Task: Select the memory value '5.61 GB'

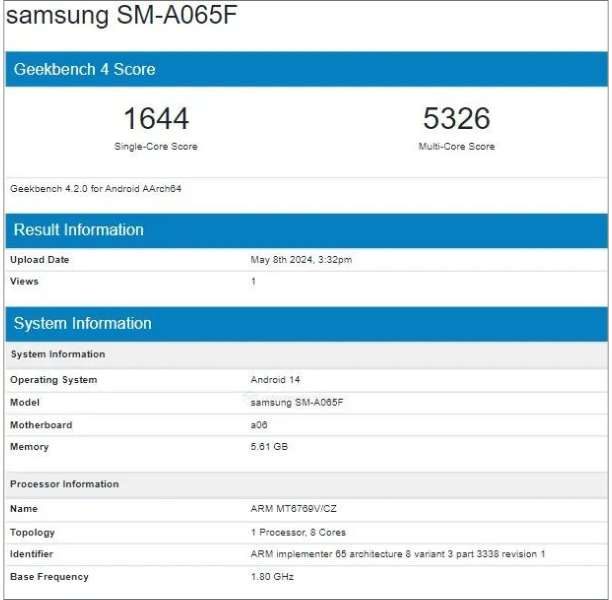Action: click(x=269, y=447)
